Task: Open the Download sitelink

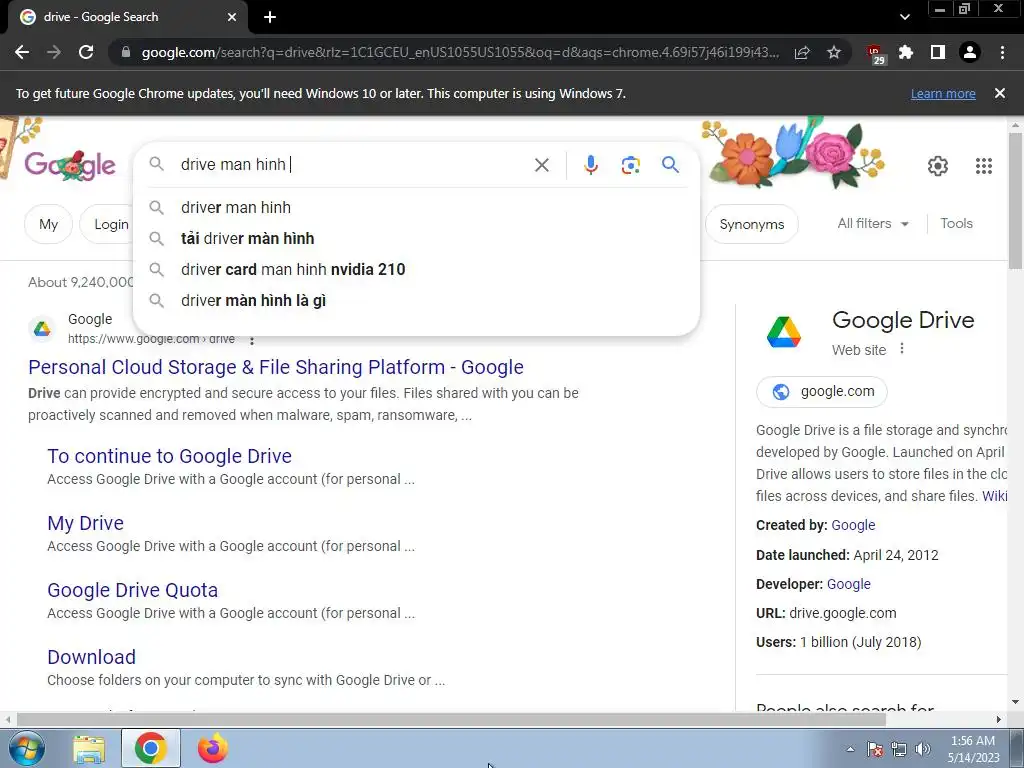Action: pyautogui.click(x=91, y=657)
